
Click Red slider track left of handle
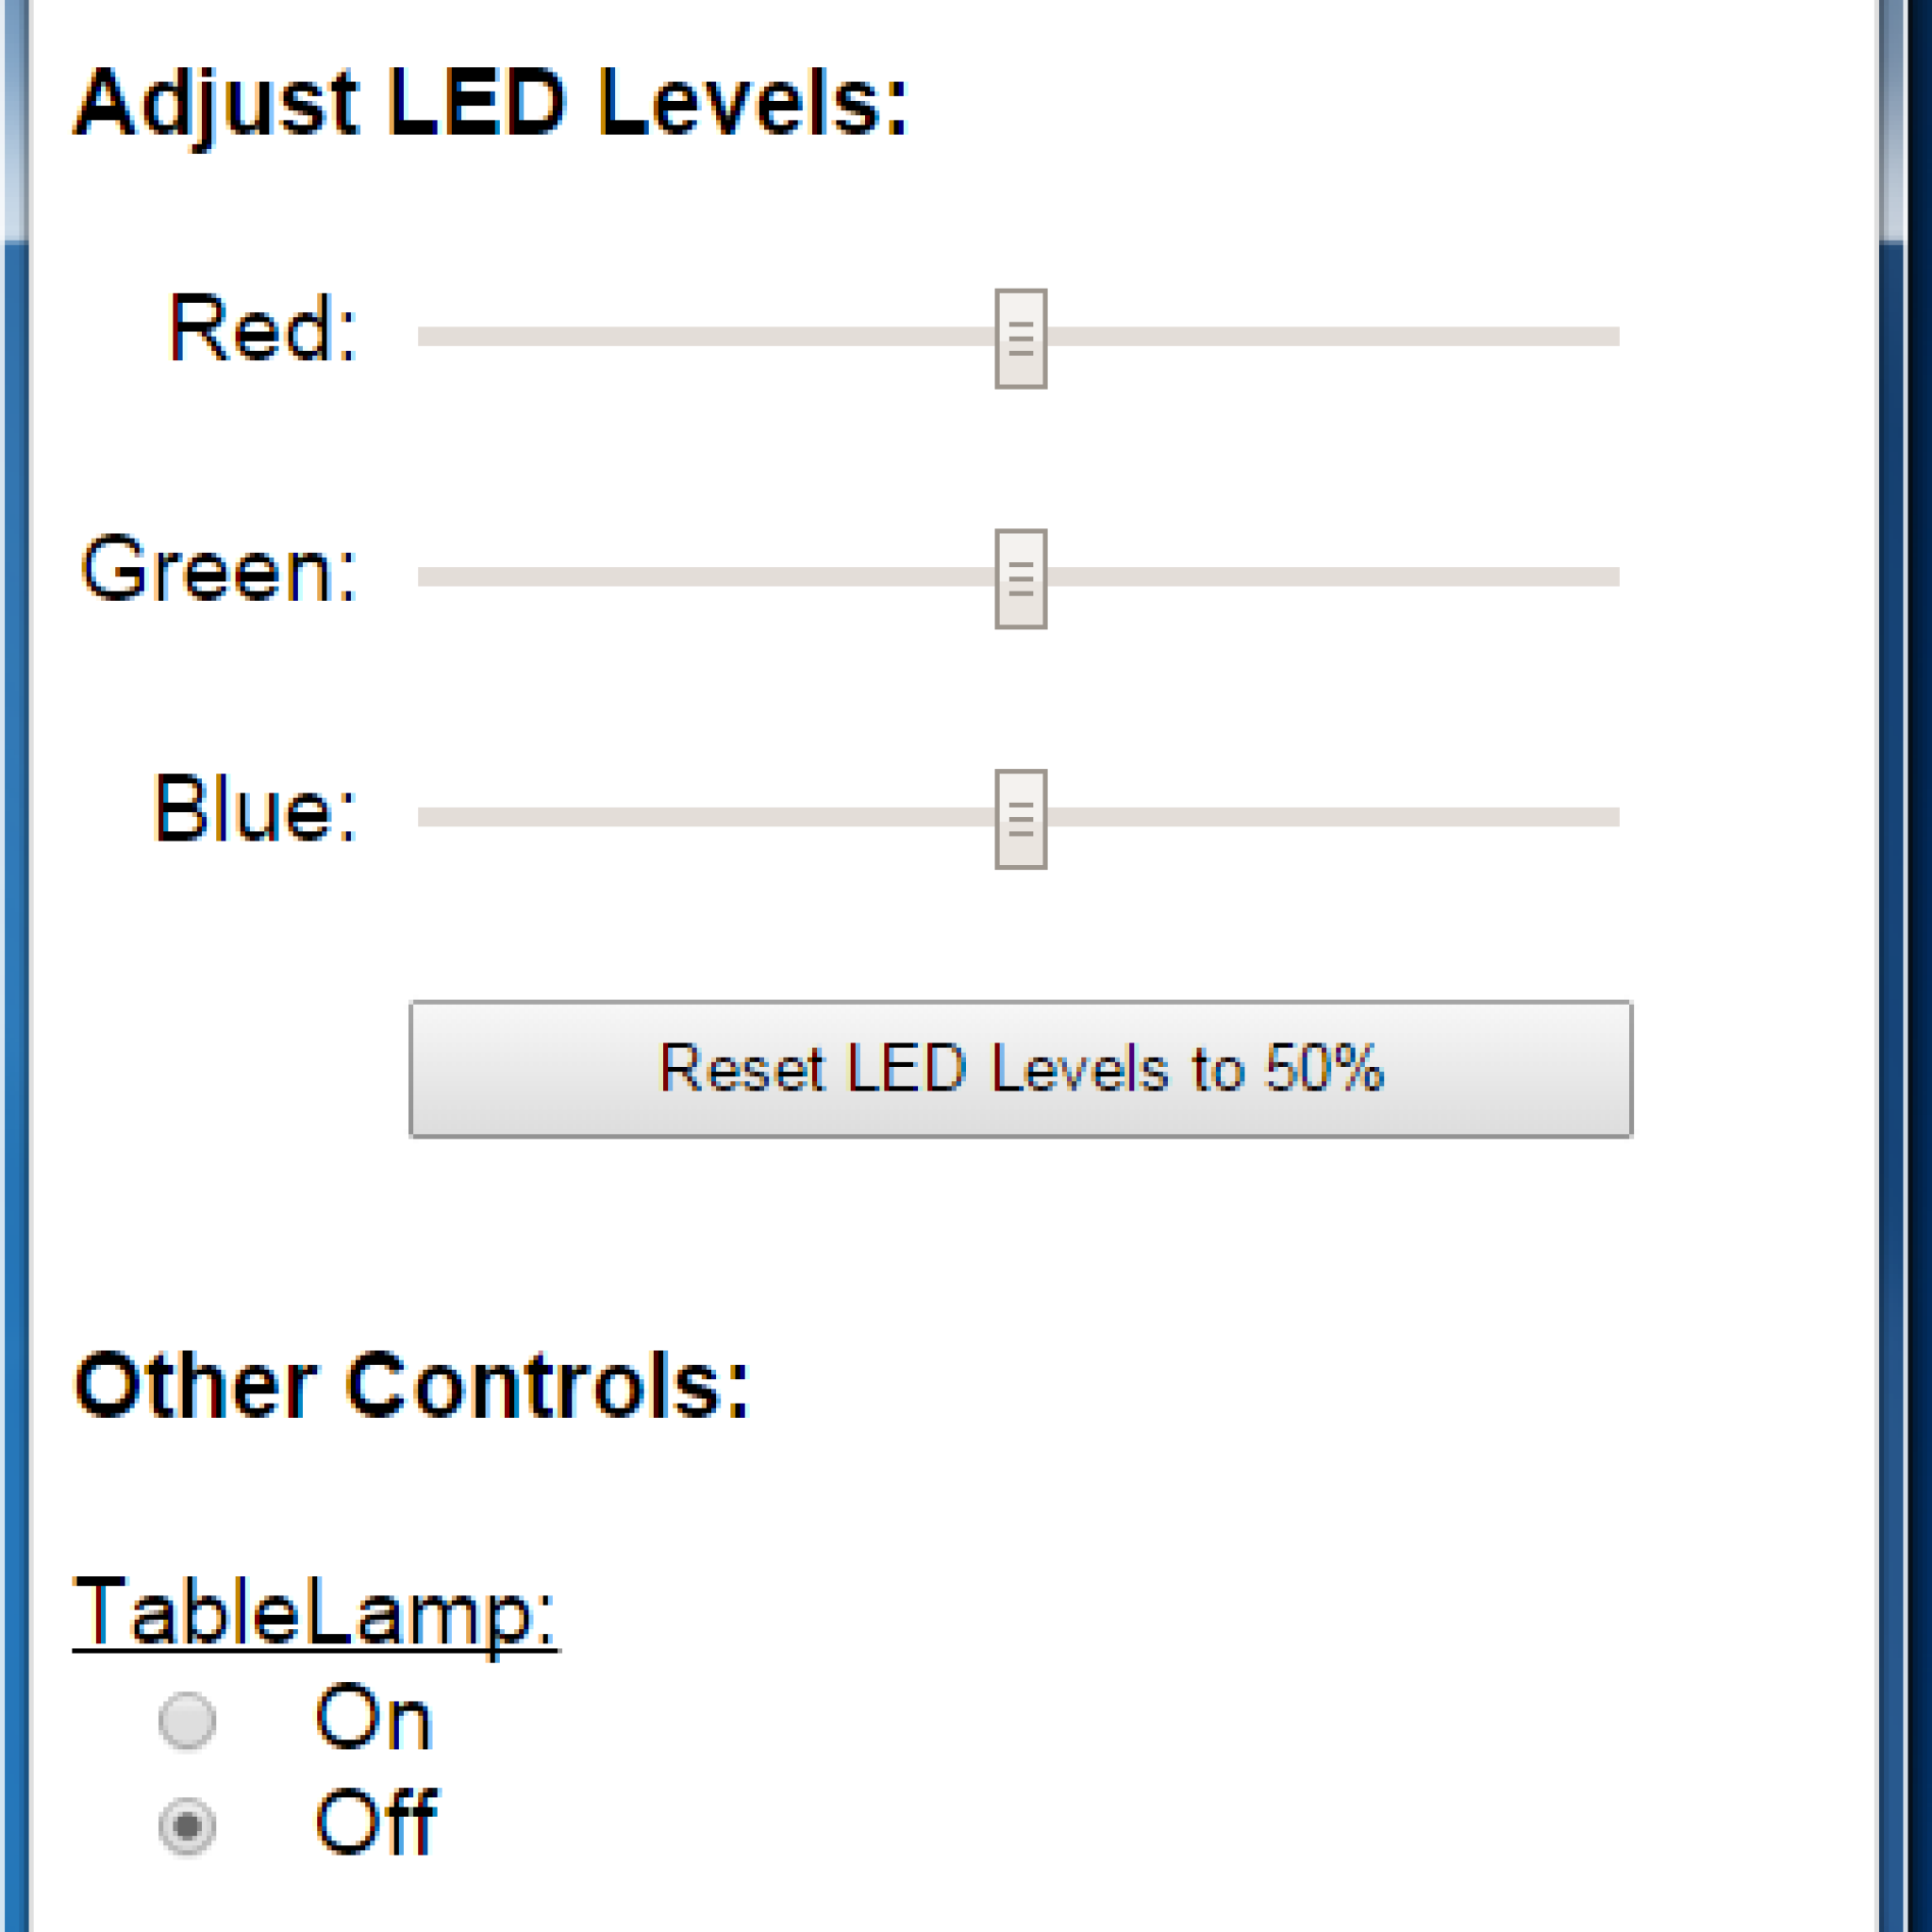[x=700, y=337]
